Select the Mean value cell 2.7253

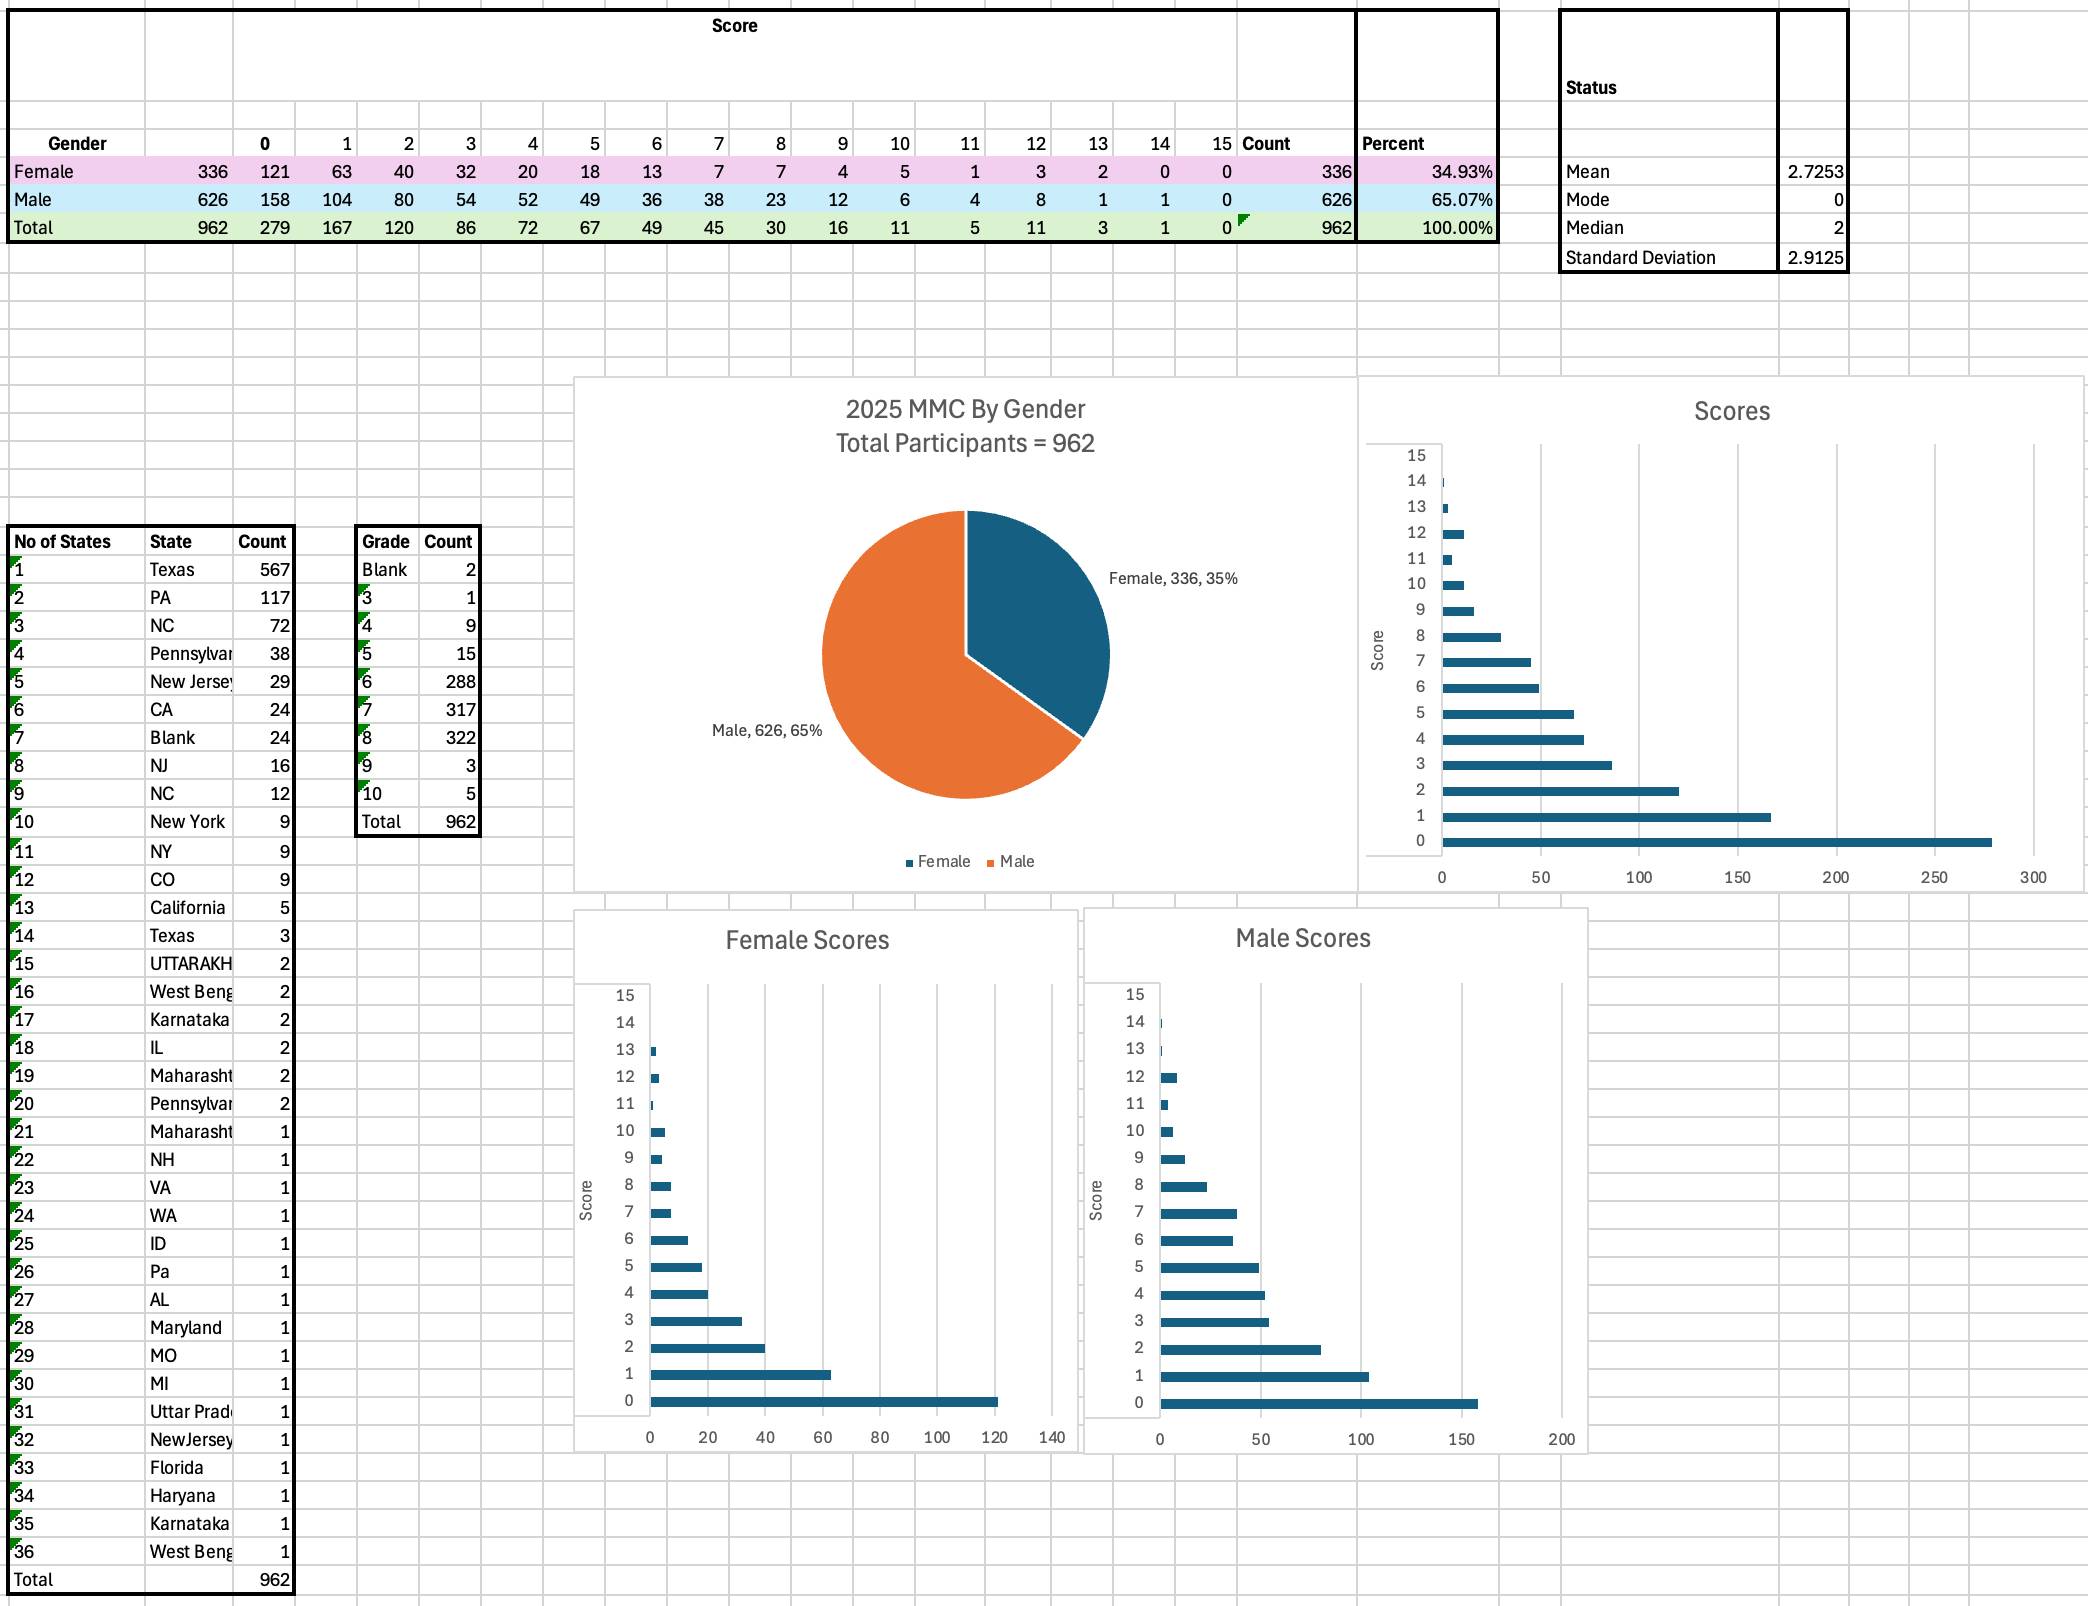point(1813,172)
